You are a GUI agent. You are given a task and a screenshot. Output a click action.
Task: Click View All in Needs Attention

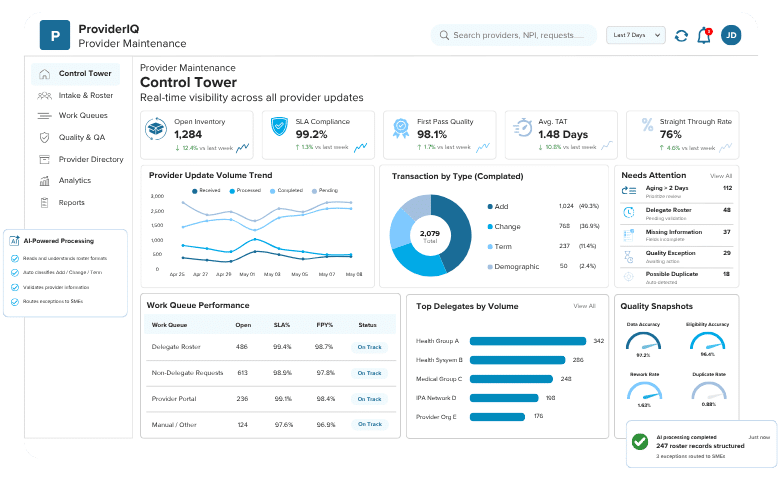coord(721,176)
